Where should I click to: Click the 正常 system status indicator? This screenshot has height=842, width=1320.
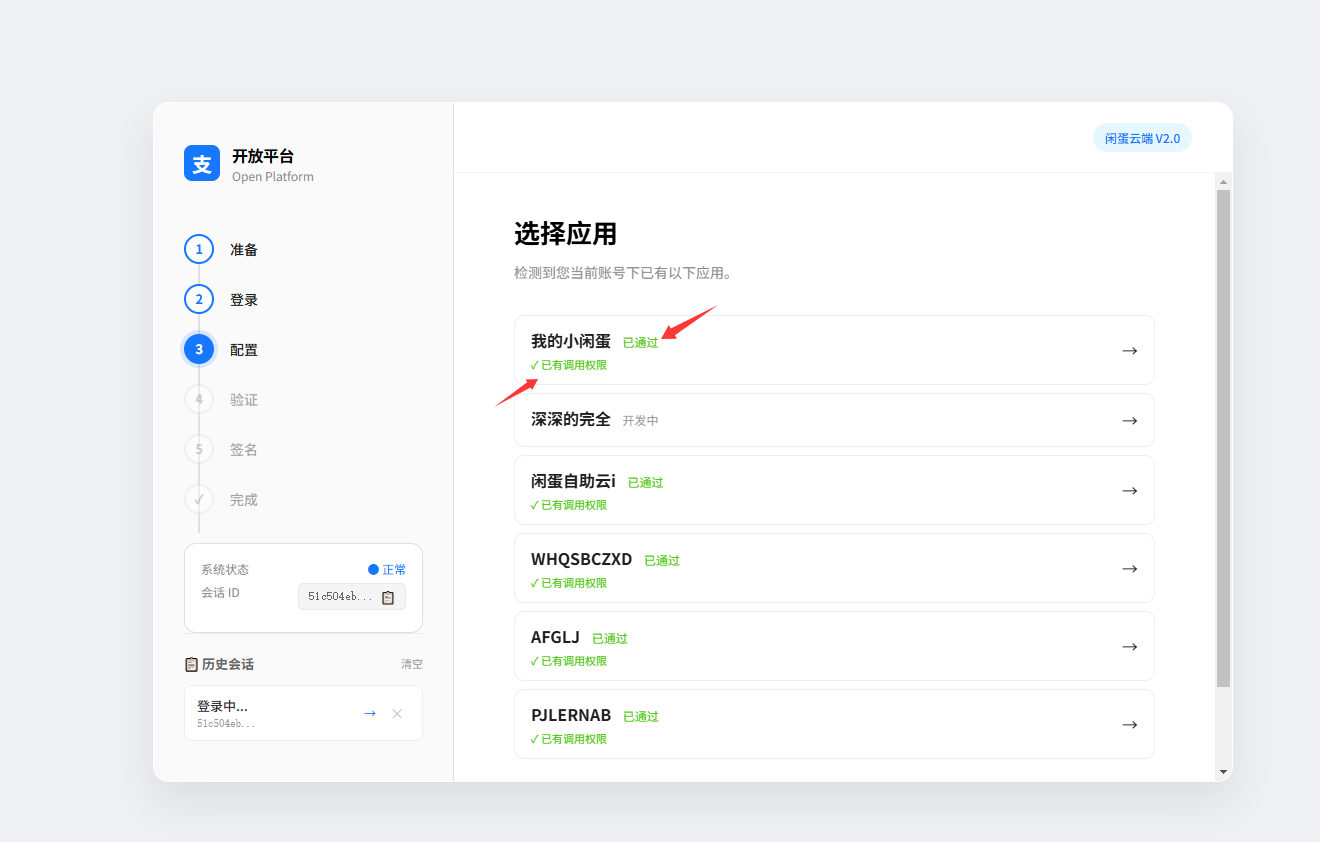(x=387, y=570)
